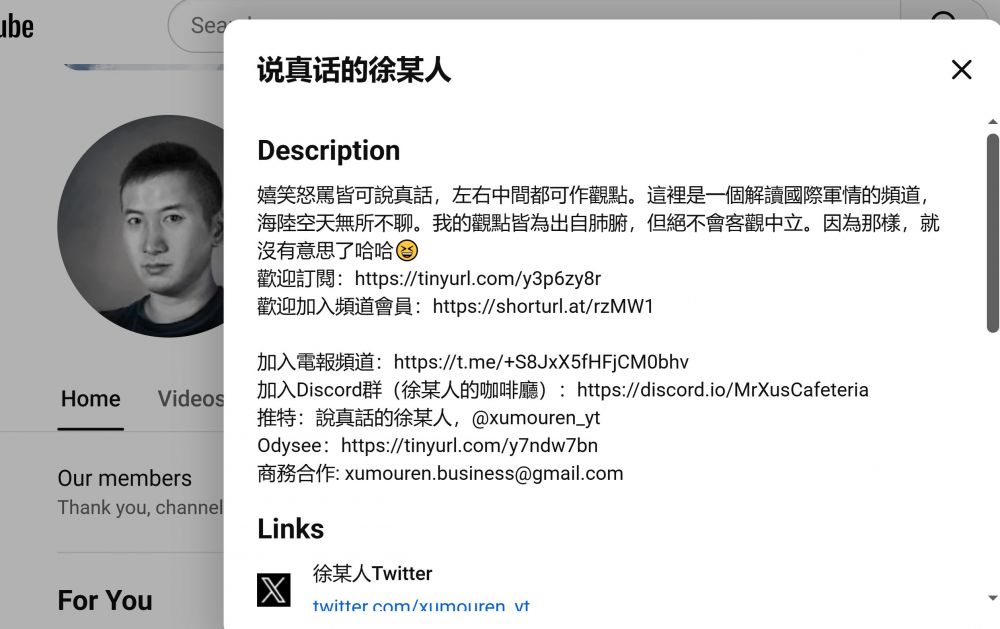Viewport: 1000px width, 629px height.
Task: Open the Odysee tinyurl.com/y7ndw7bn link
Action: [469, 445]
